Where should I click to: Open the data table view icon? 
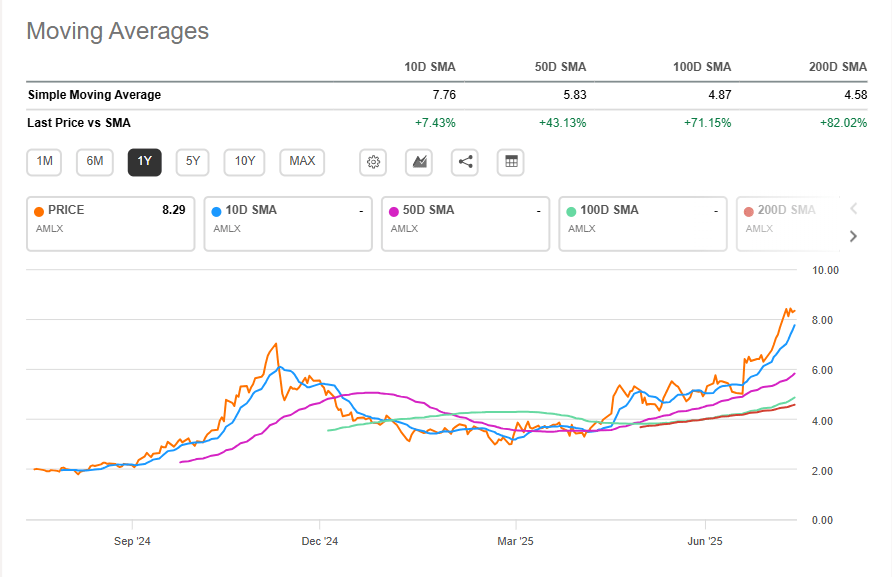pyautogui.click(x=510, y=162)
